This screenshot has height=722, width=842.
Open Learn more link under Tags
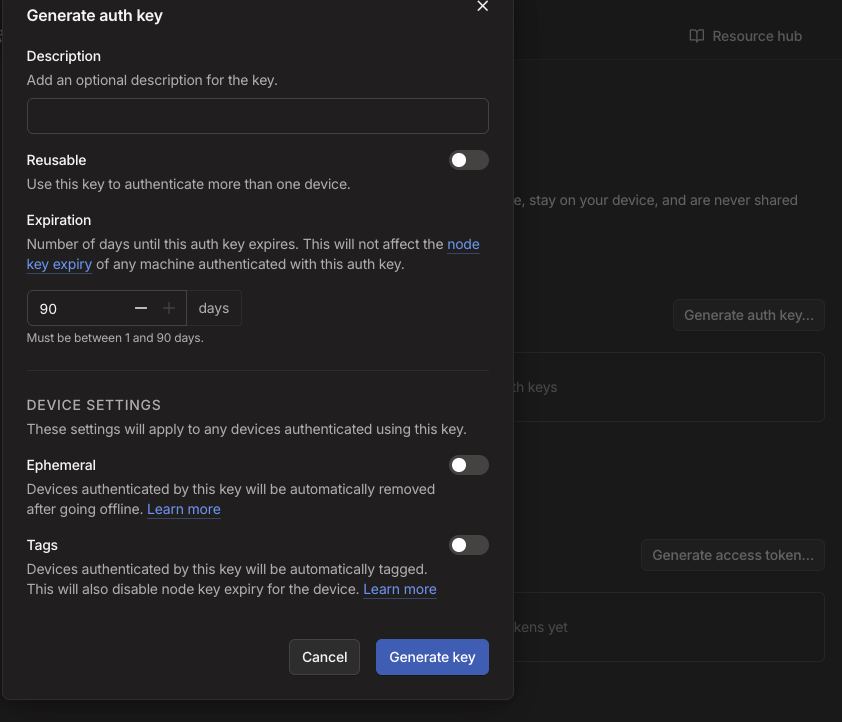tap(400, 589)
